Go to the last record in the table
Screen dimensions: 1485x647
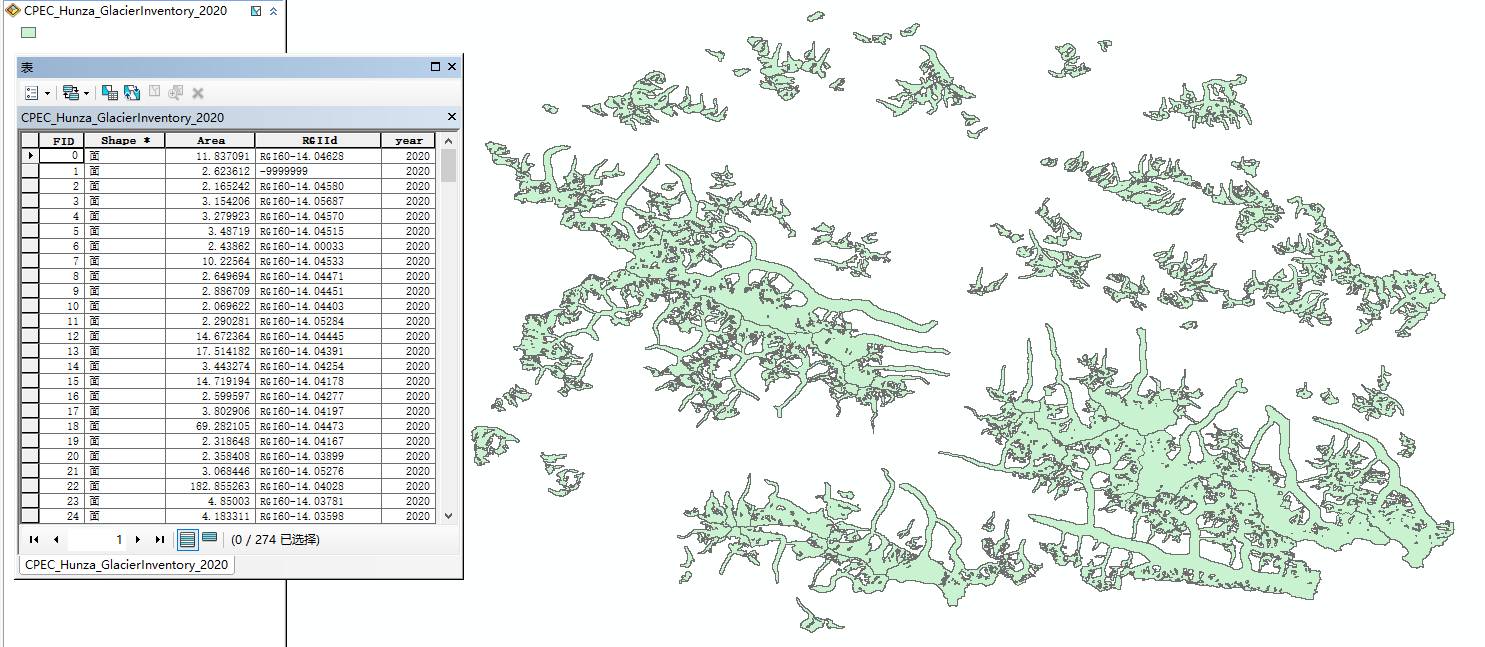click(x=160, y=540)
